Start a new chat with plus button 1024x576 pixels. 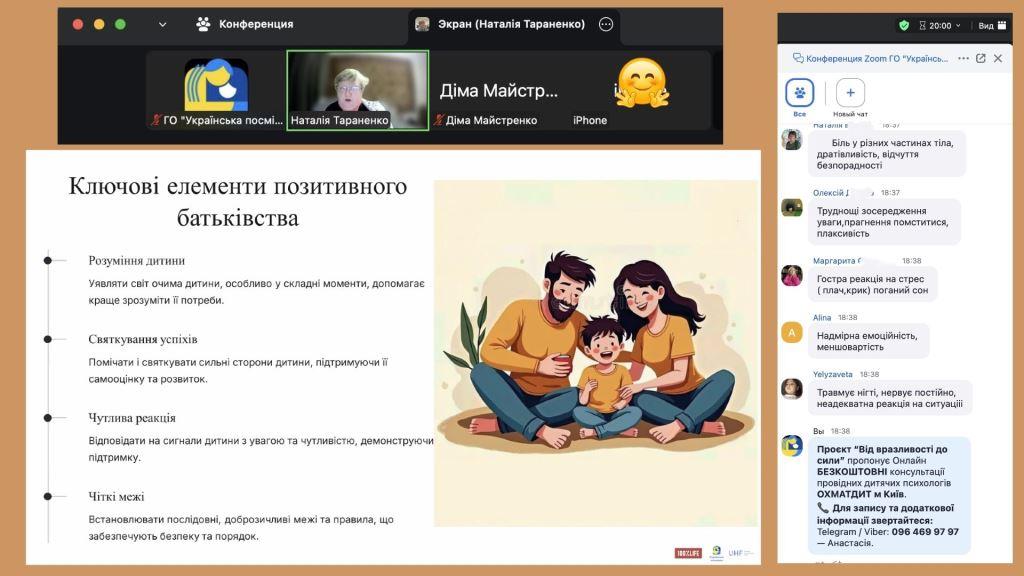coord(850,94)
